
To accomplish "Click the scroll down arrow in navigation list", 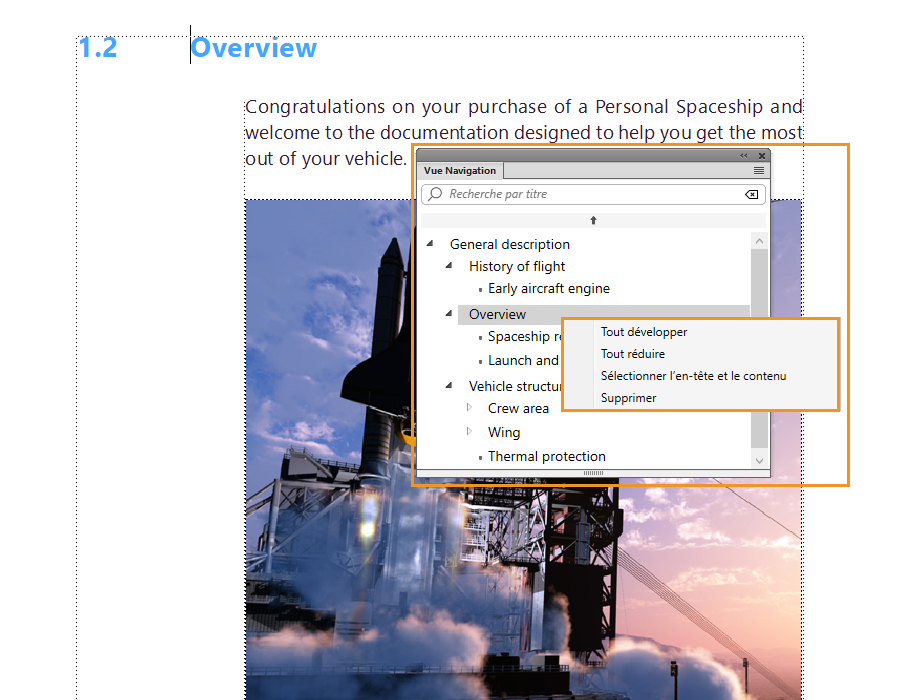I will pyautogui.click(x=759, y=460).
